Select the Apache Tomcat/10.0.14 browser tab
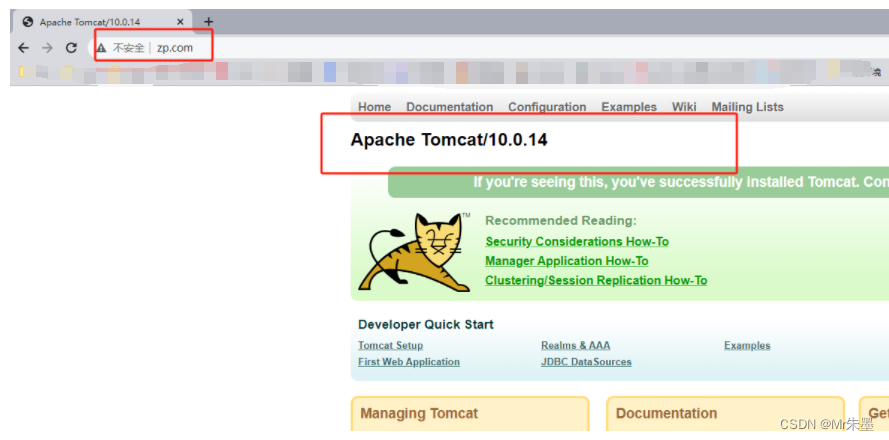 [103, 22]
